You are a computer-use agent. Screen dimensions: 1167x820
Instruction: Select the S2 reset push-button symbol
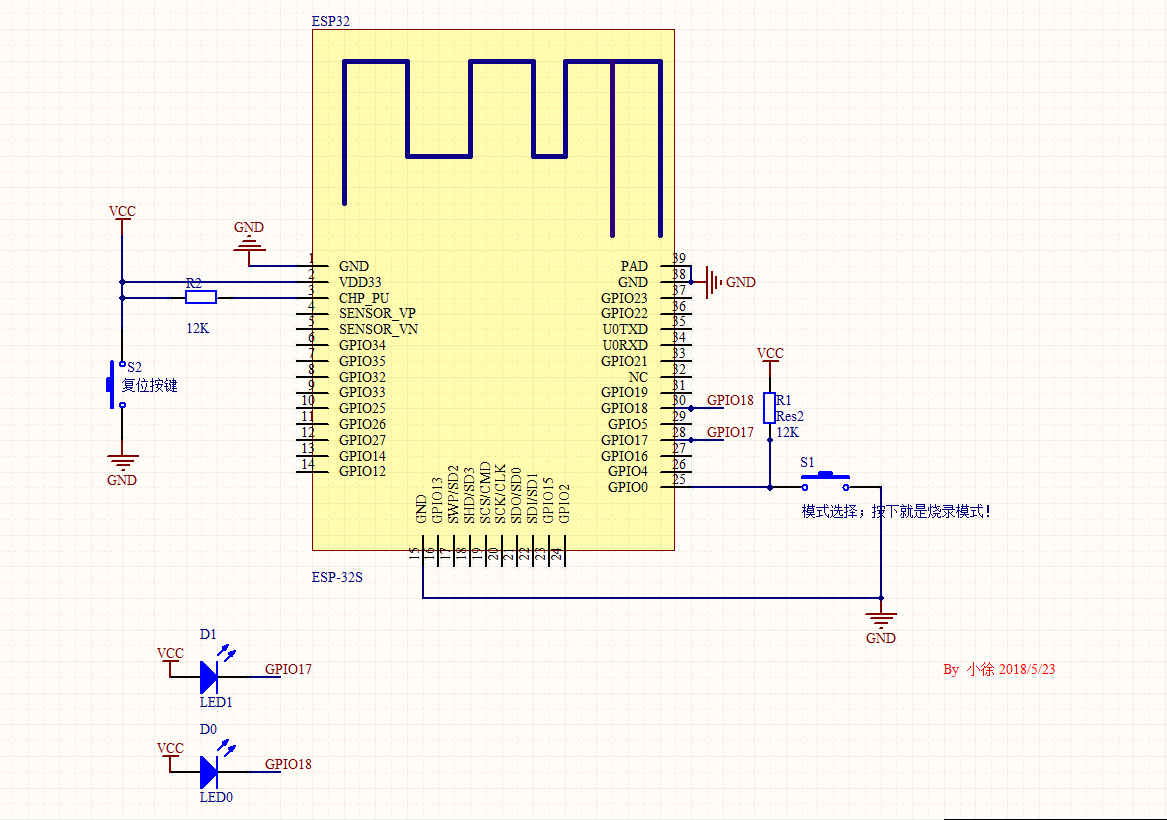point(115,385)
